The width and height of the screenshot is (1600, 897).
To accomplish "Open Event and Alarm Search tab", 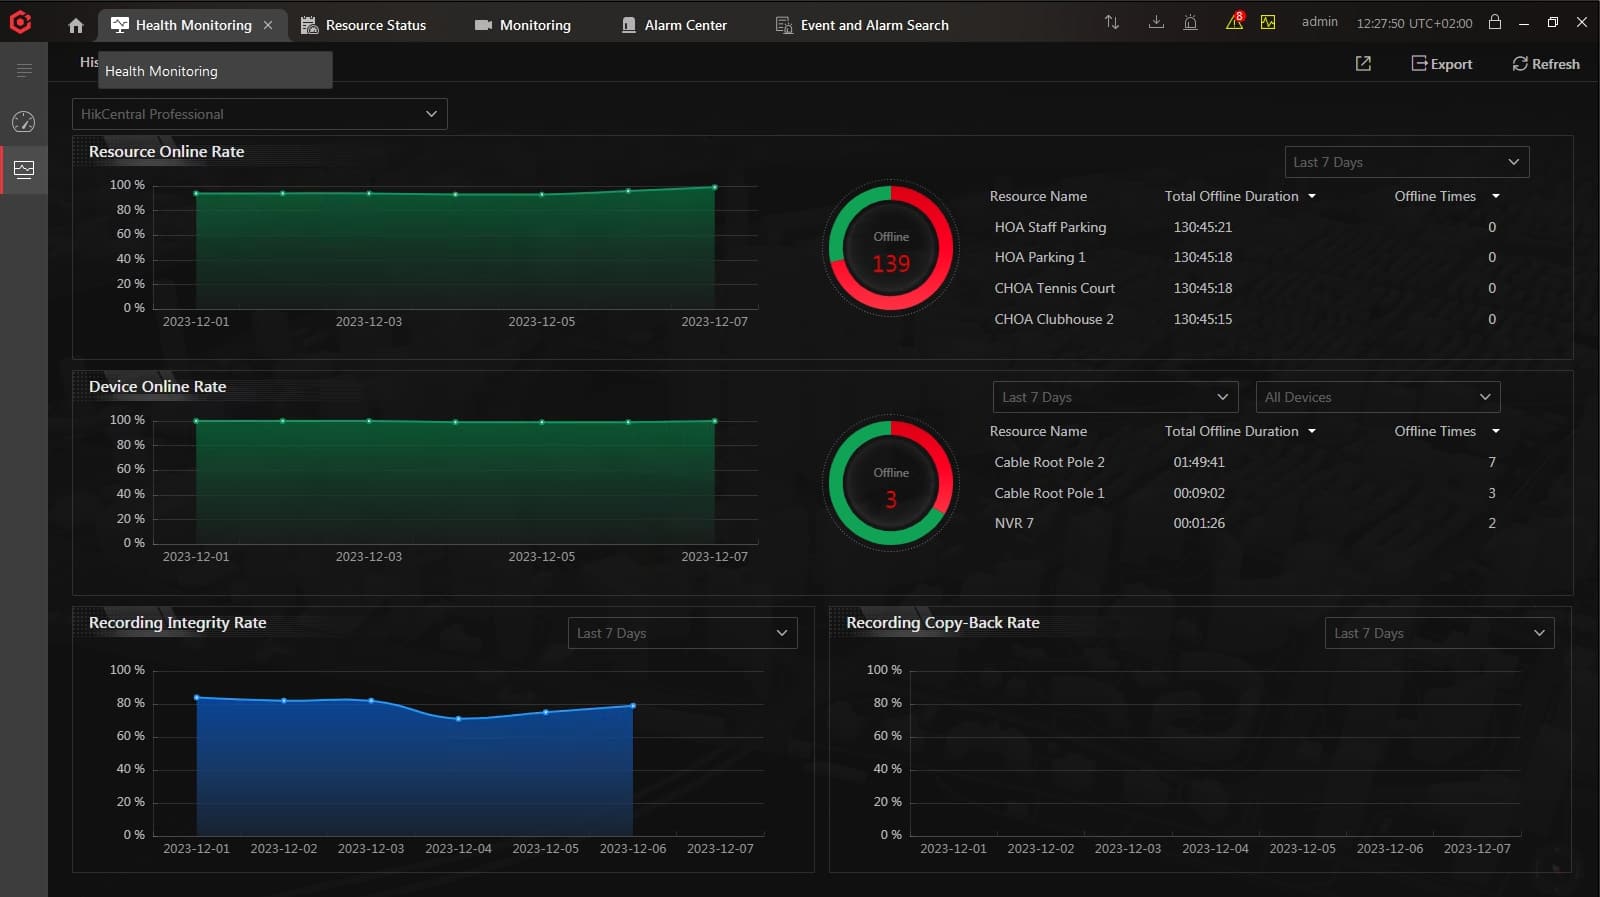I will click(x=862, y=25).
